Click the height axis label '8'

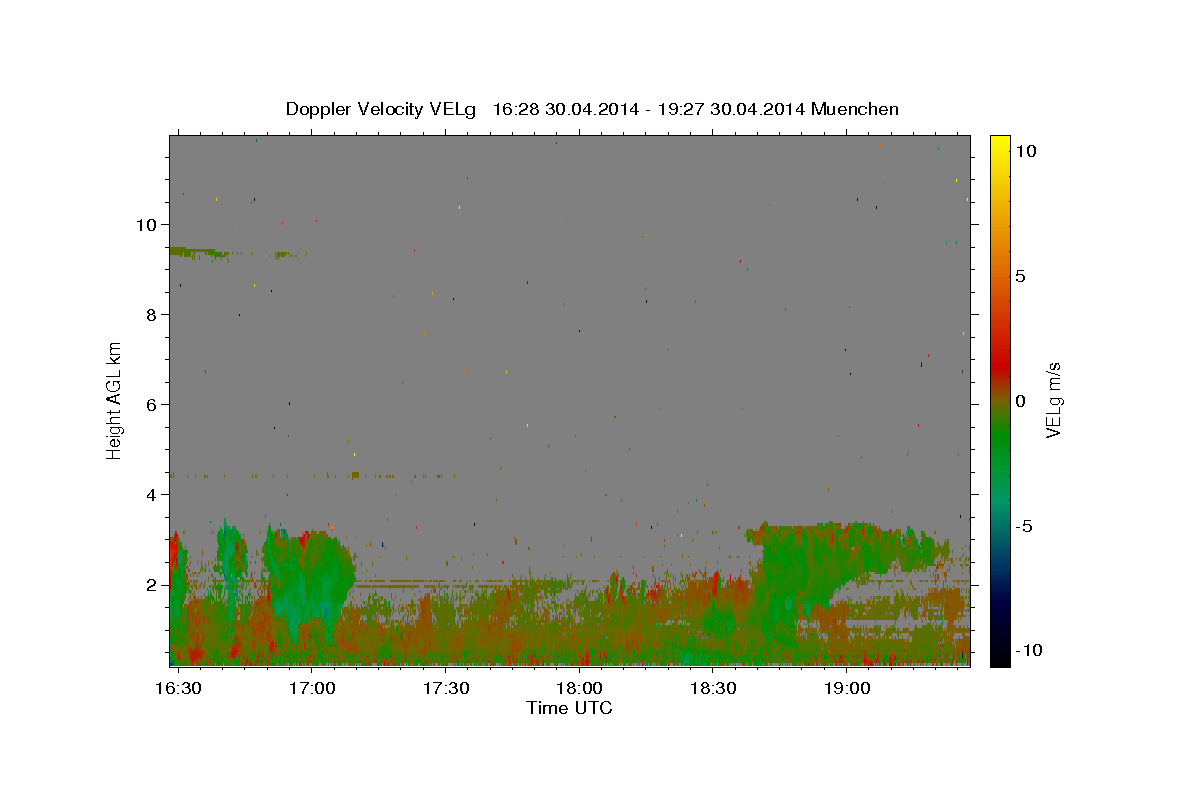point(151,315)
